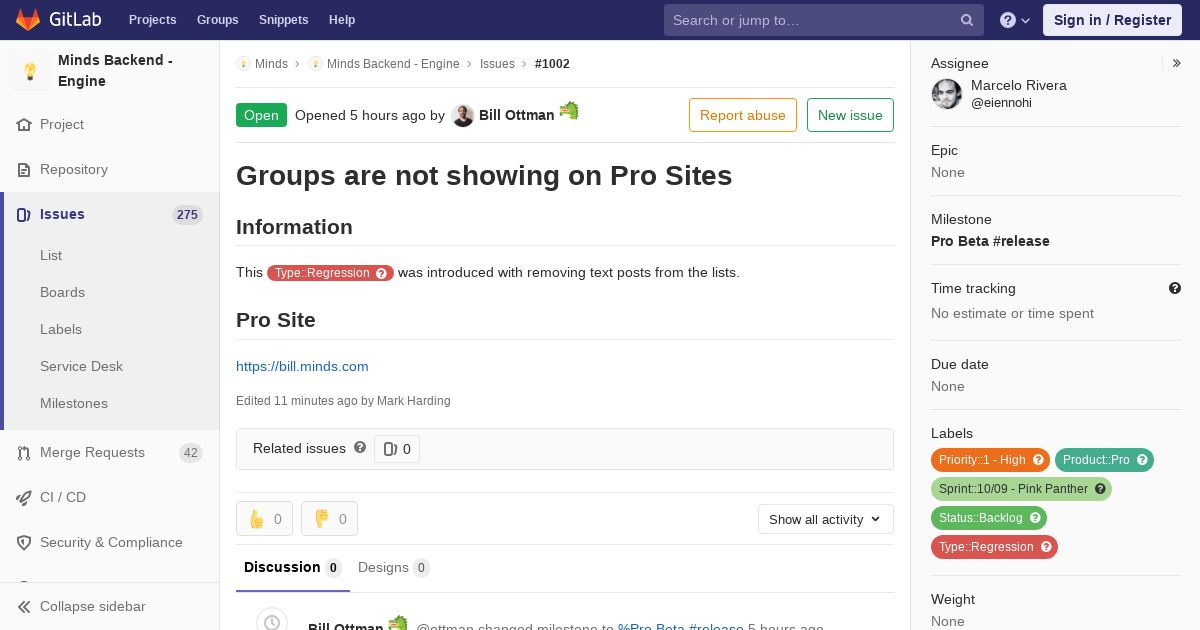Click the help icon on Status::Backlog label
The height and width of the screenshot is (630, 1200).
point(1035,518)
